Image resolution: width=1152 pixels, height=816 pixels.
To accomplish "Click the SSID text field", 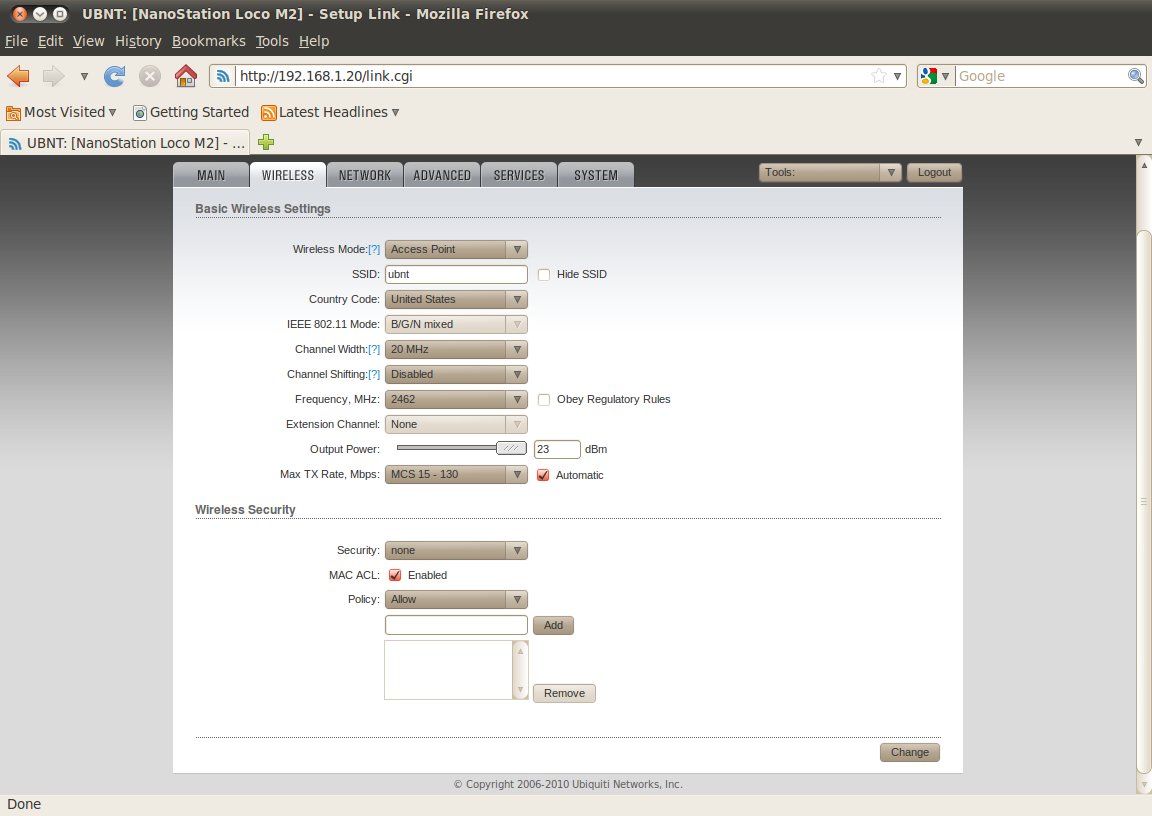I will (x=456, y=274).
